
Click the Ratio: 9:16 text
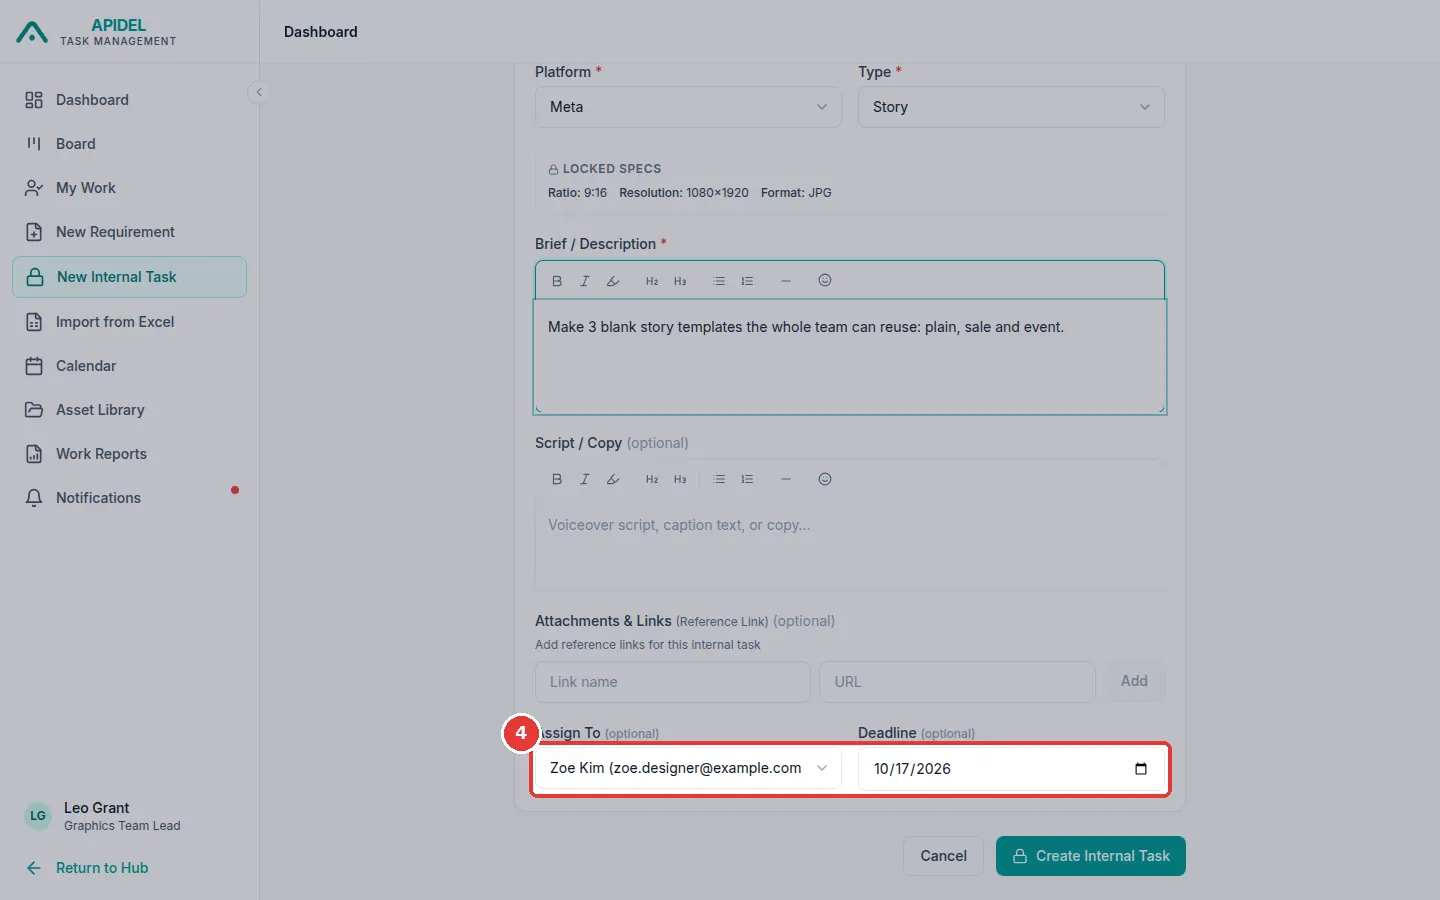[x=577, y=193]
